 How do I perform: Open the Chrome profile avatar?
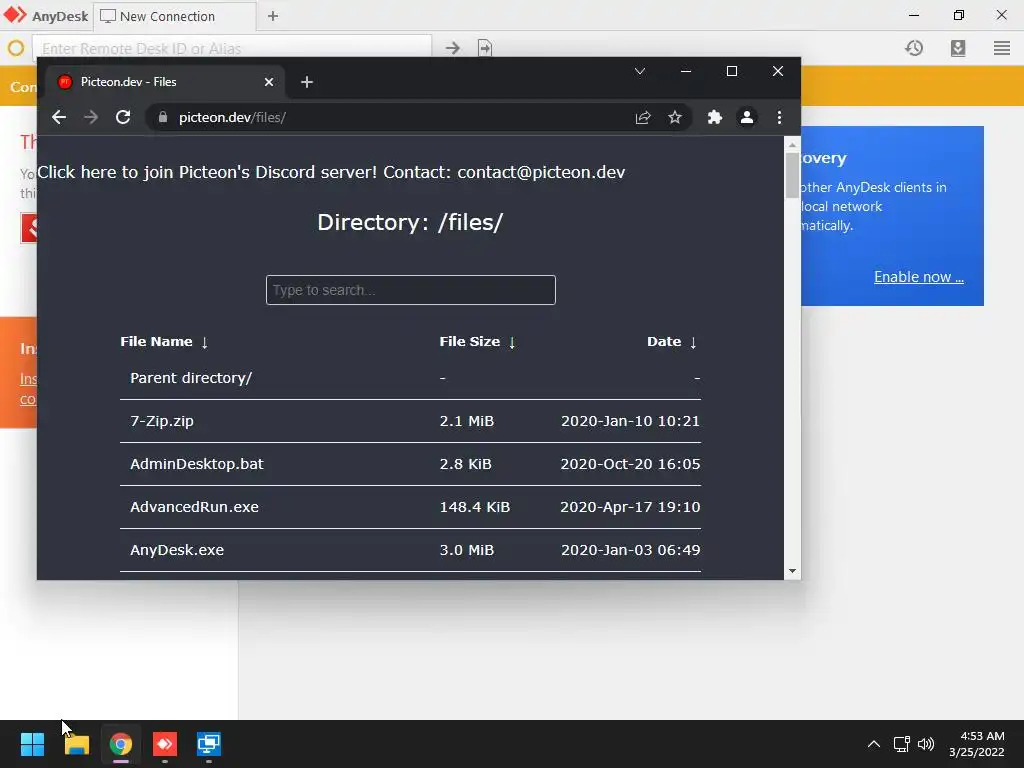click(746, 118)
